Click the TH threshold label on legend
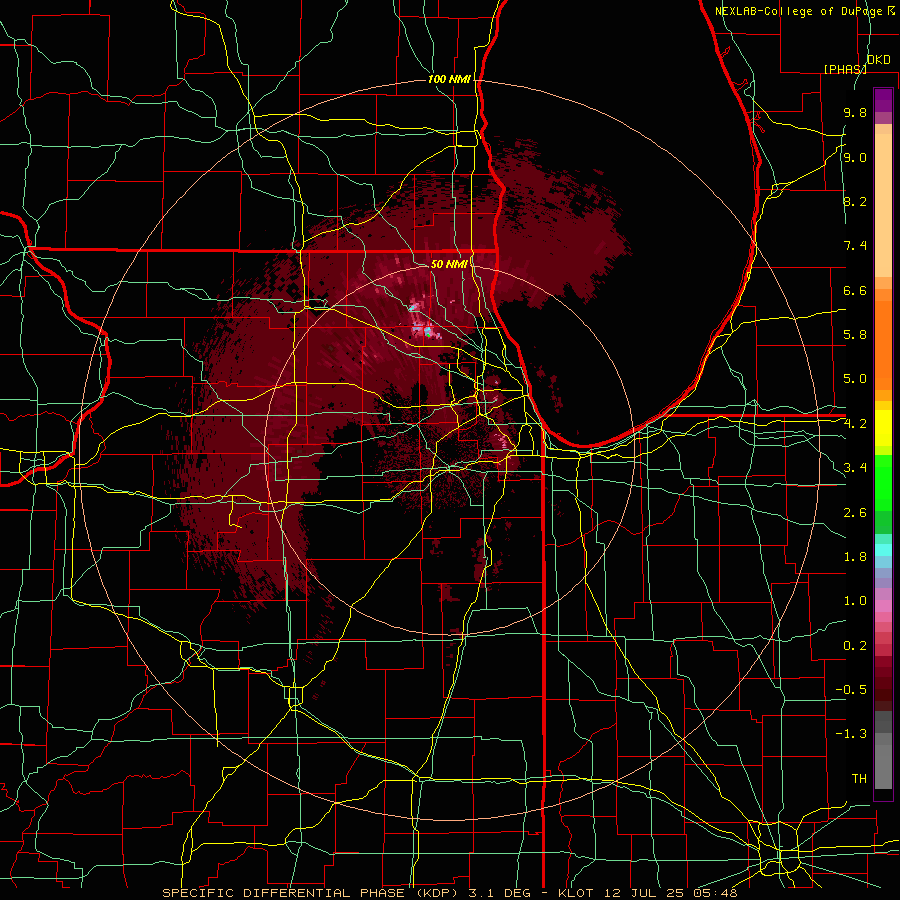The image size is (900, 900). [859, 779]
